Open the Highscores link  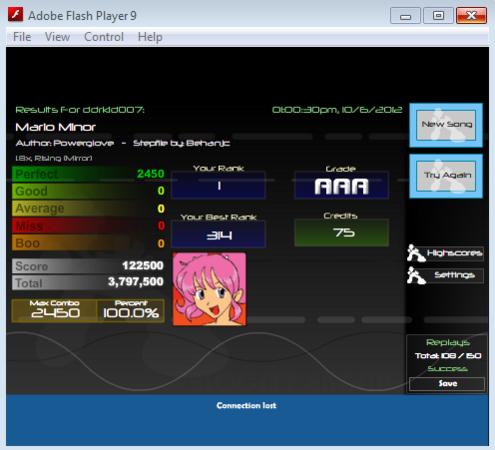[455, 253]
